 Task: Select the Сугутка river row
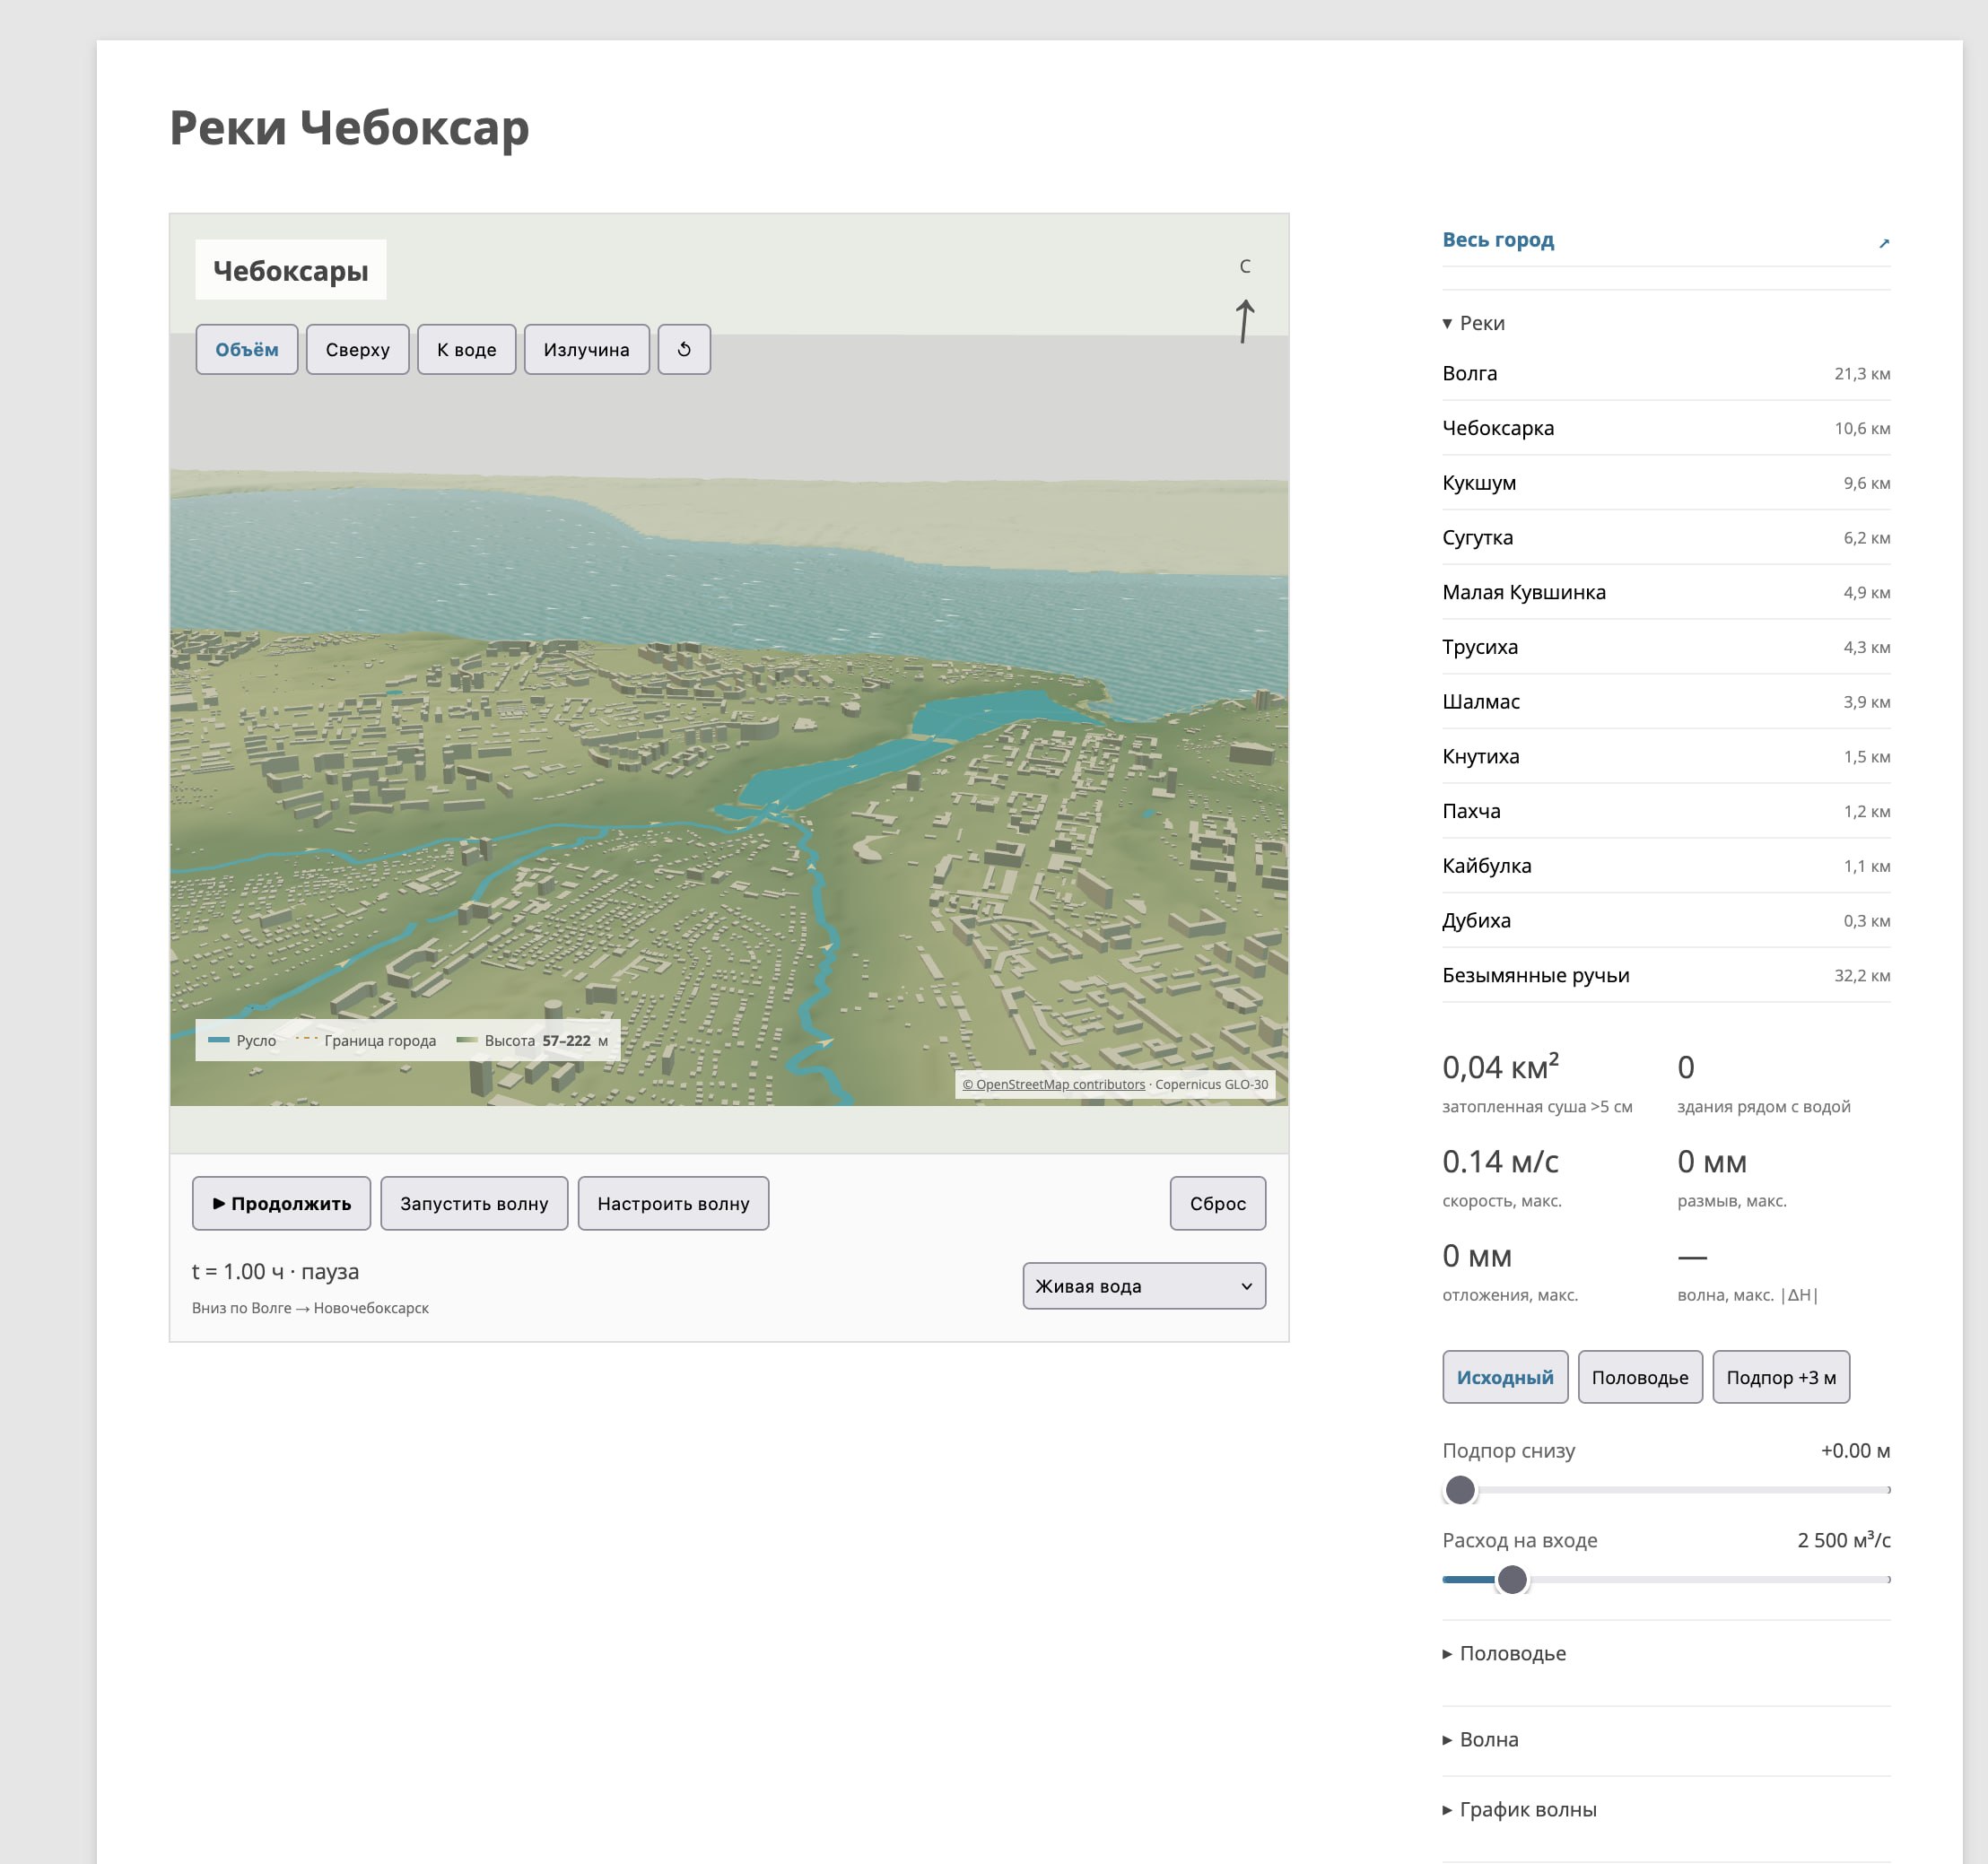(1665, 538)
